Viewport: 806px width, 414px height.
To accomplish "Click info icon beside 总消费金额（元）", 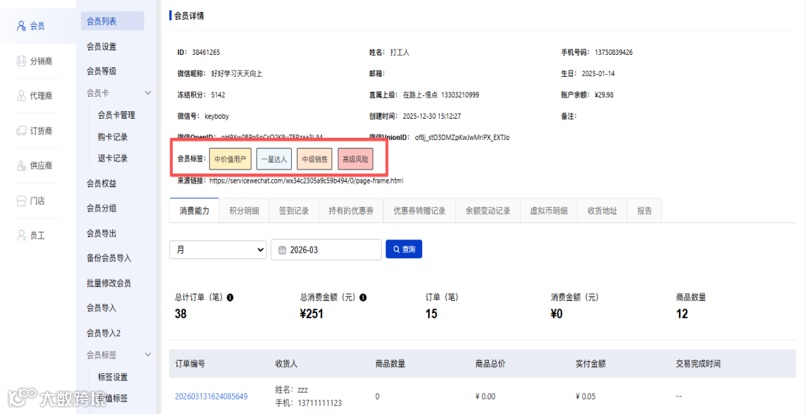I will [363, 297].
